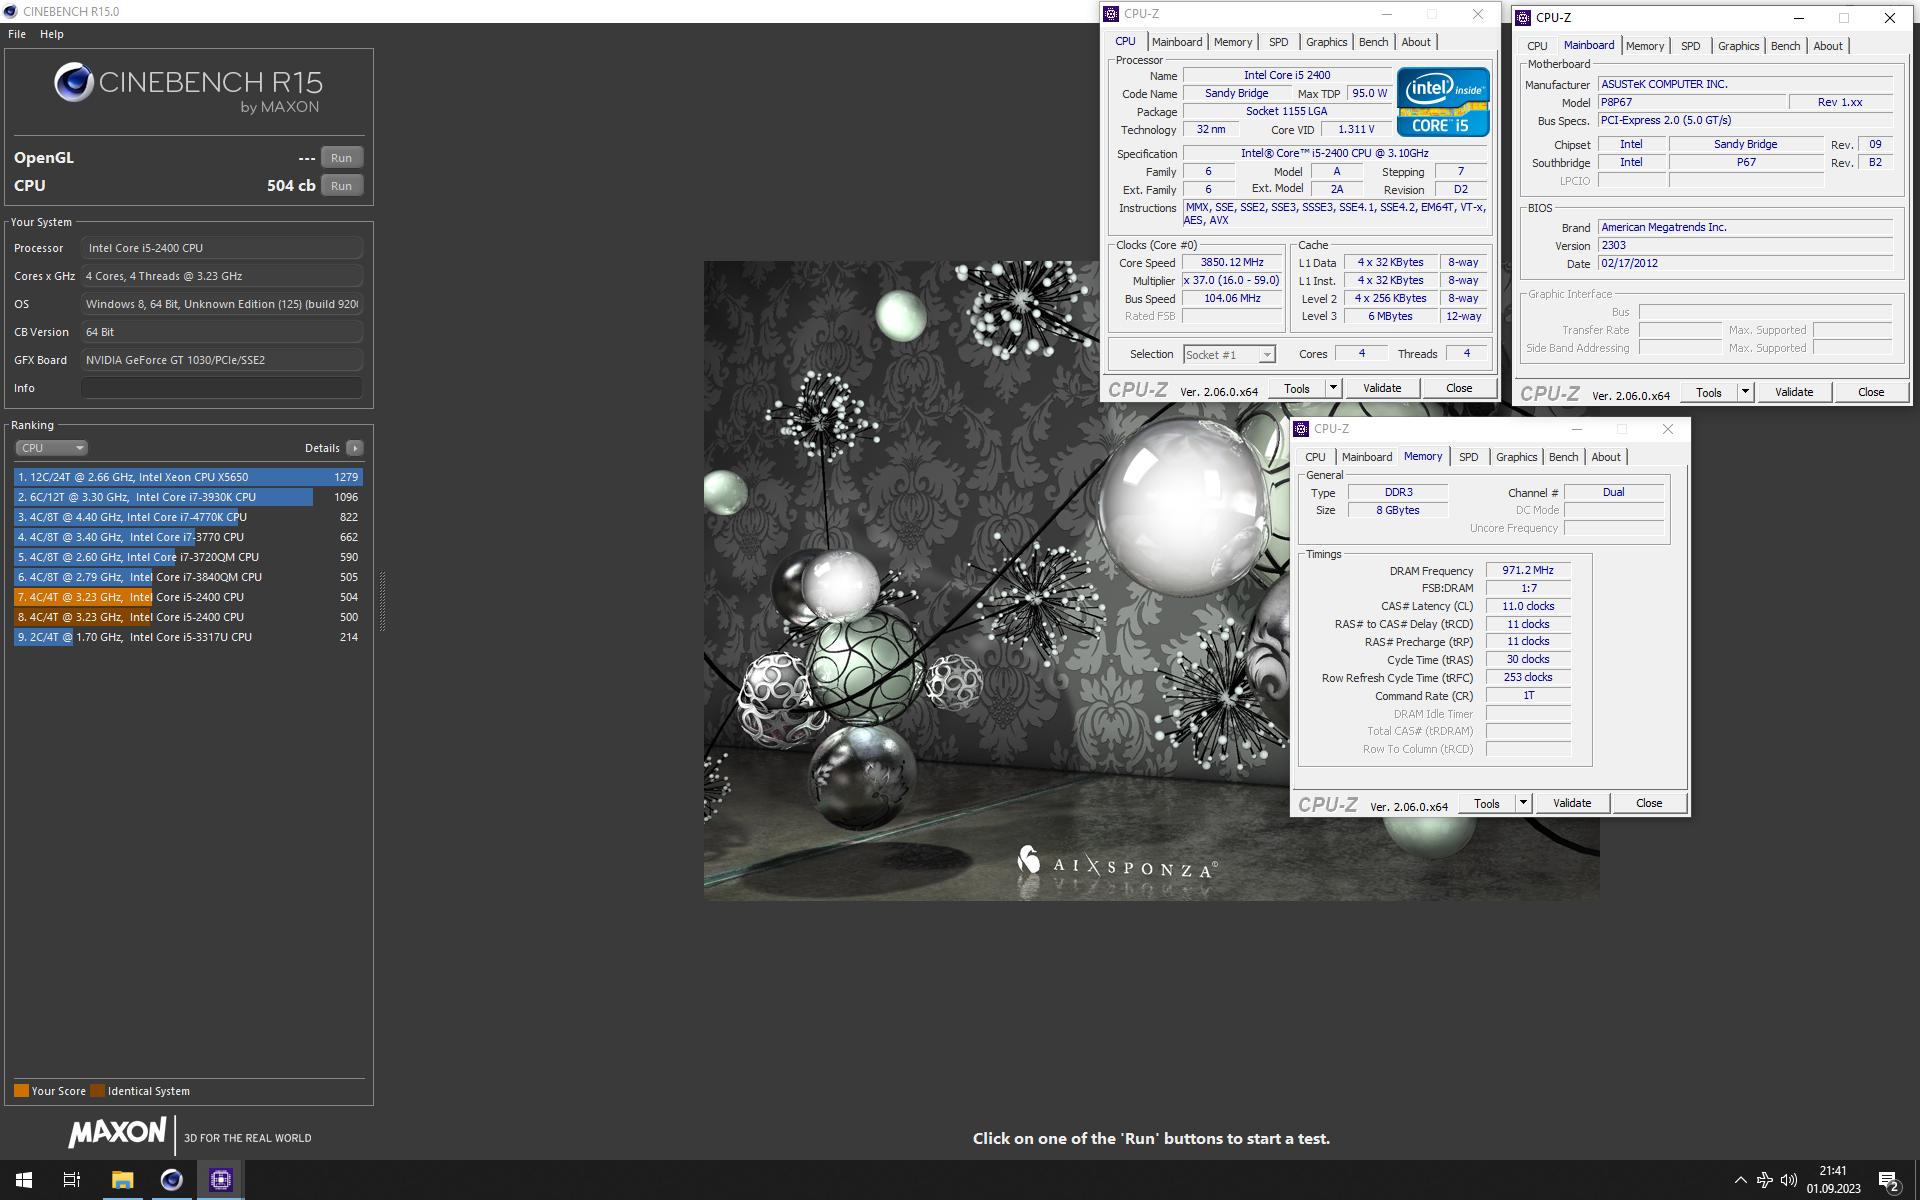
Task: Select ranking row 7 with score 504
Action: [188, 597]
